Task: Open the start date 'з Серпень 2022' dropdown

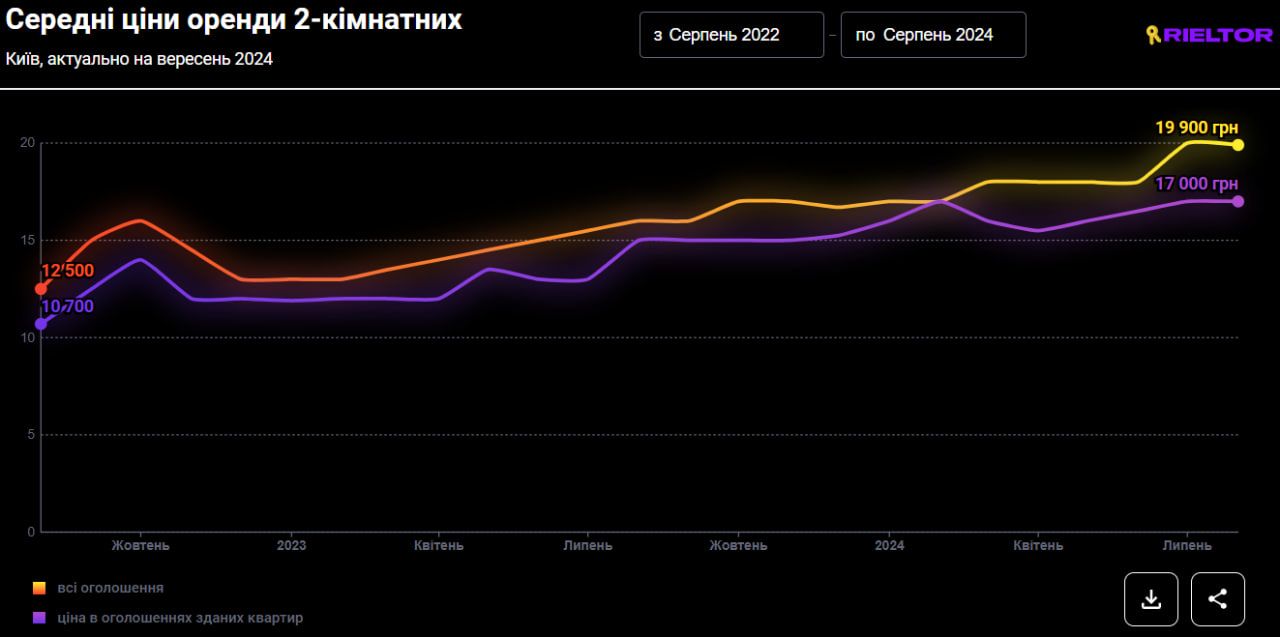Action: pos(731,35)
